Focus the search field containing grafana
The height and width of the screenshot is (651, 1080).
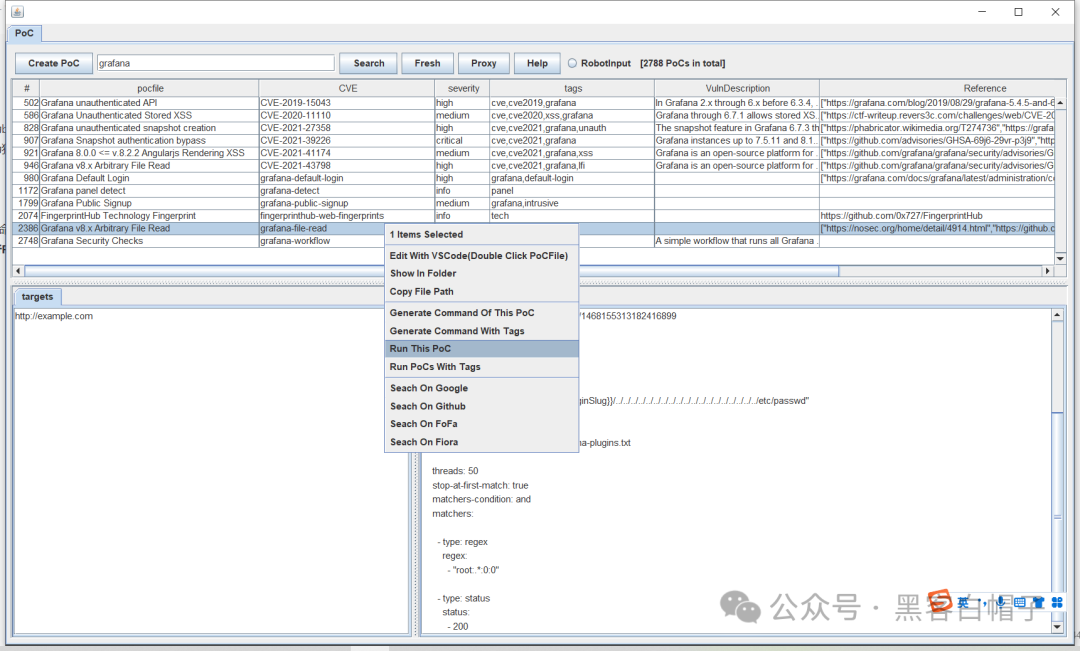click(216, 63)
